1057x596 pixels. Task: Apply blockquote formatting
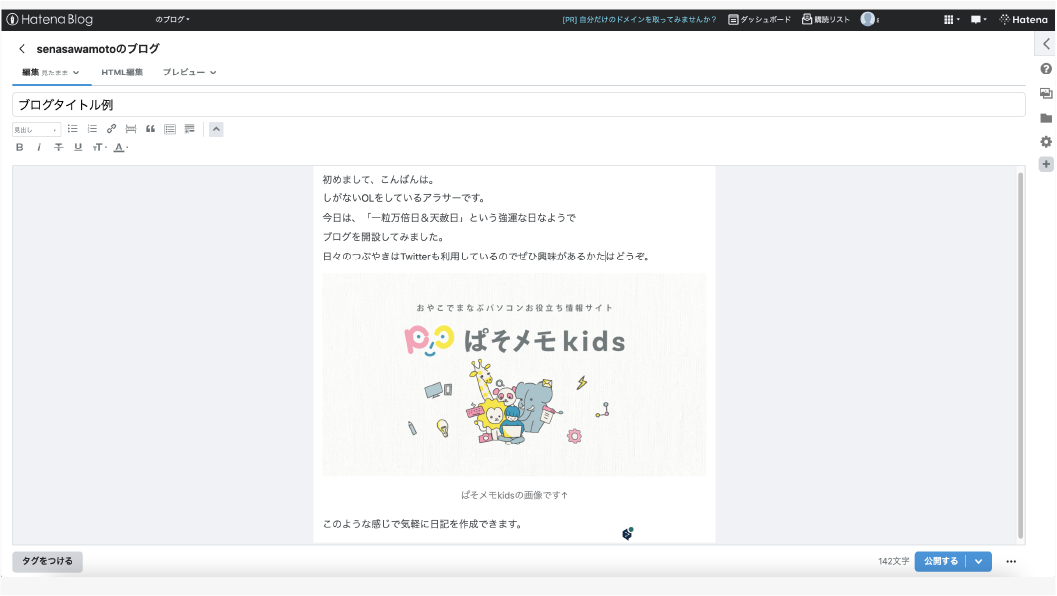coord(150,129)
